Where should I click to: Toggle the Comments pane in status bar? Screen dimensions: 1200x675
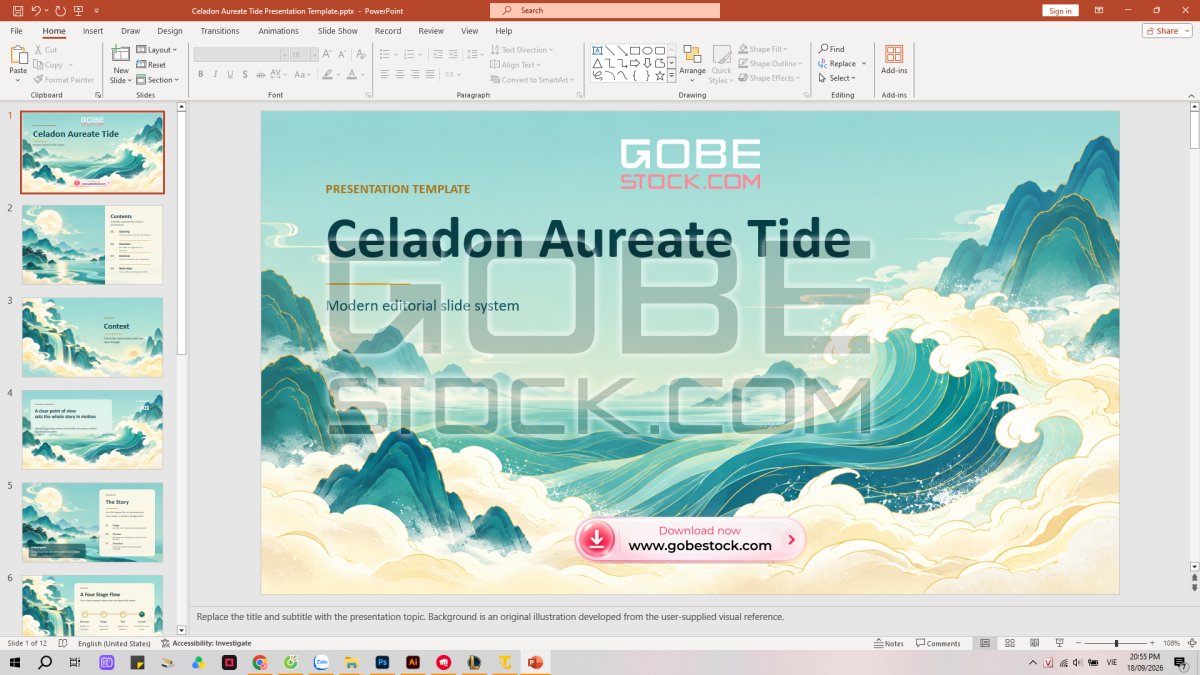tap(938, 643)
